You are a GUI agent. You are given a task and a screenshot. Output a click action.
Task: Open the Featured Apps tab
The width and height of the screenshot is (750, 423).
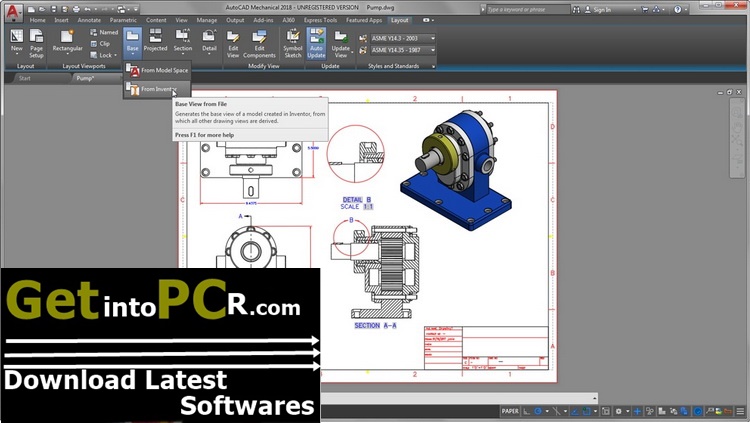coord(364,20)
